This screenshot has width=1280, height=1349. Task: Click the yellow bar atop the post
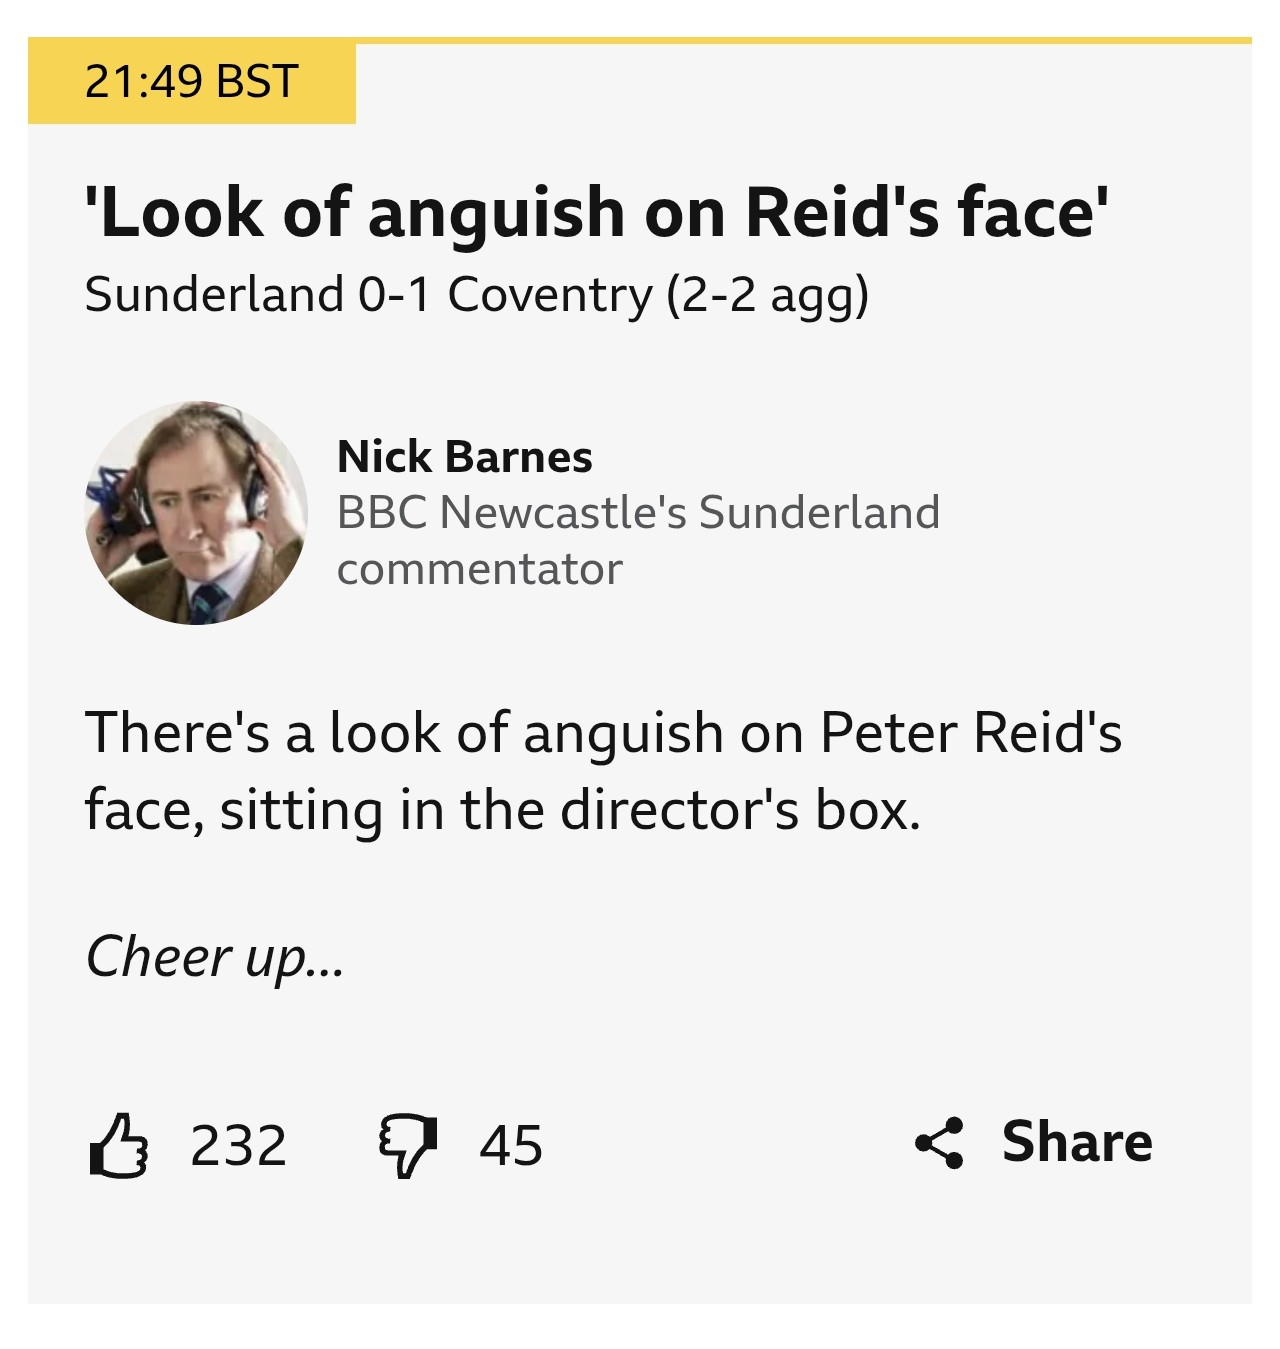point(640,41)
